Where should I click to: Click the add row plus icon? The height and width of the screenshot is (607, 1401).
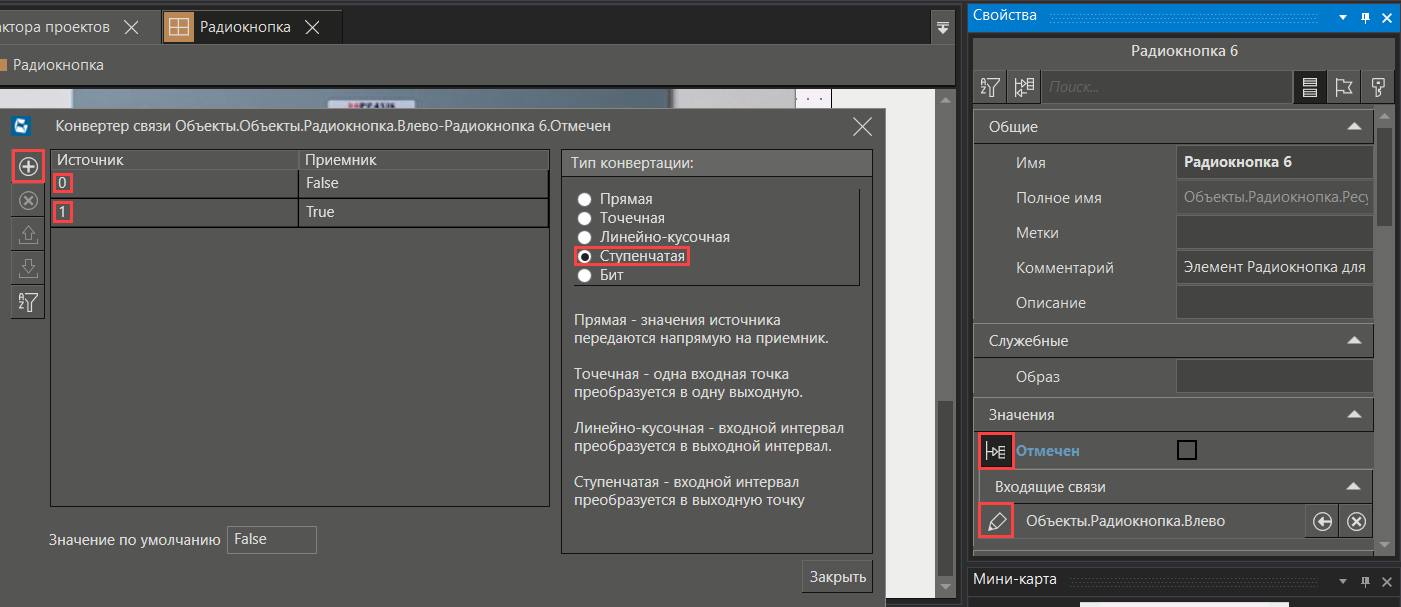[28, 167]
